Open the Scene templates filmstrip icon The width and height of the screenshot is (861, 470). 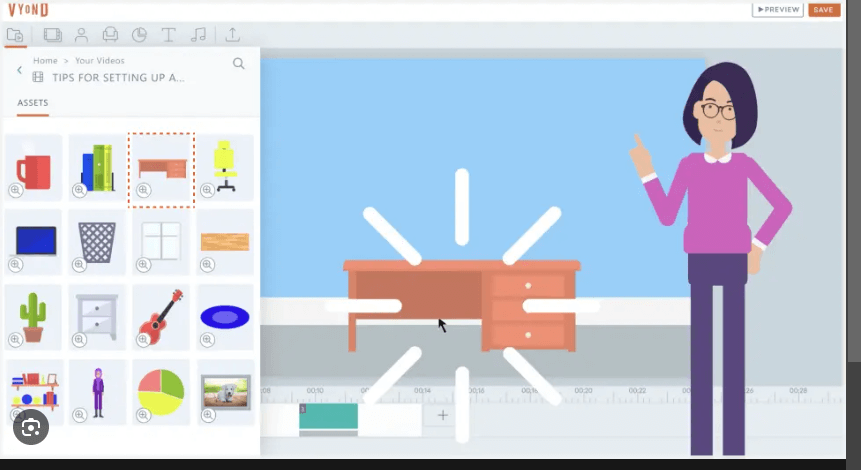[52, 35]
